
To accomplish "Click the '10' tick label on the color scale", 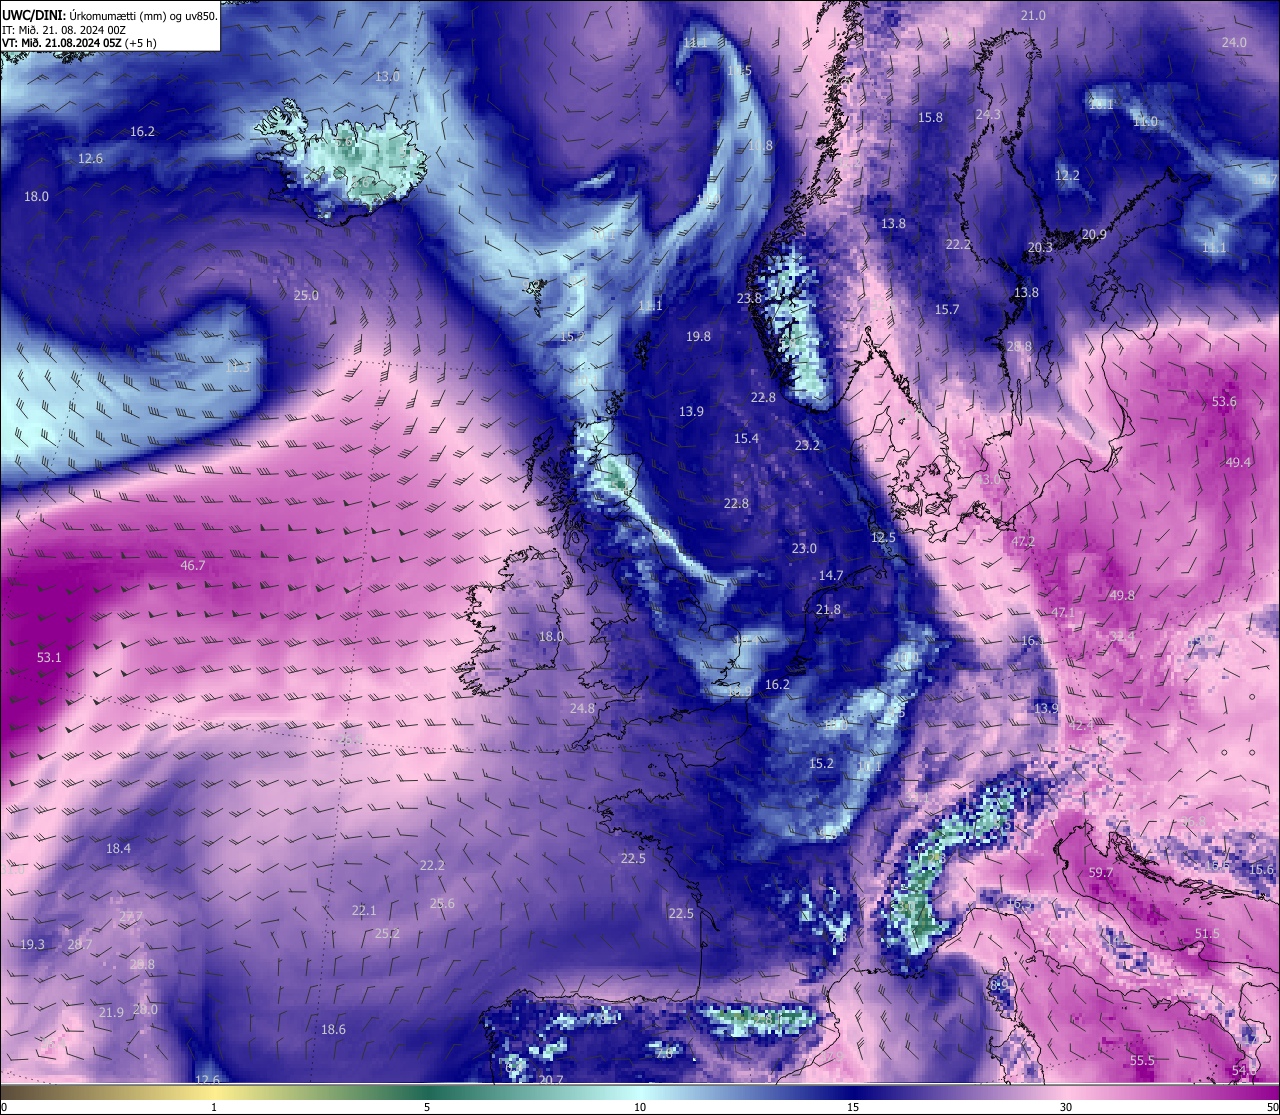I will (640, 1107).
